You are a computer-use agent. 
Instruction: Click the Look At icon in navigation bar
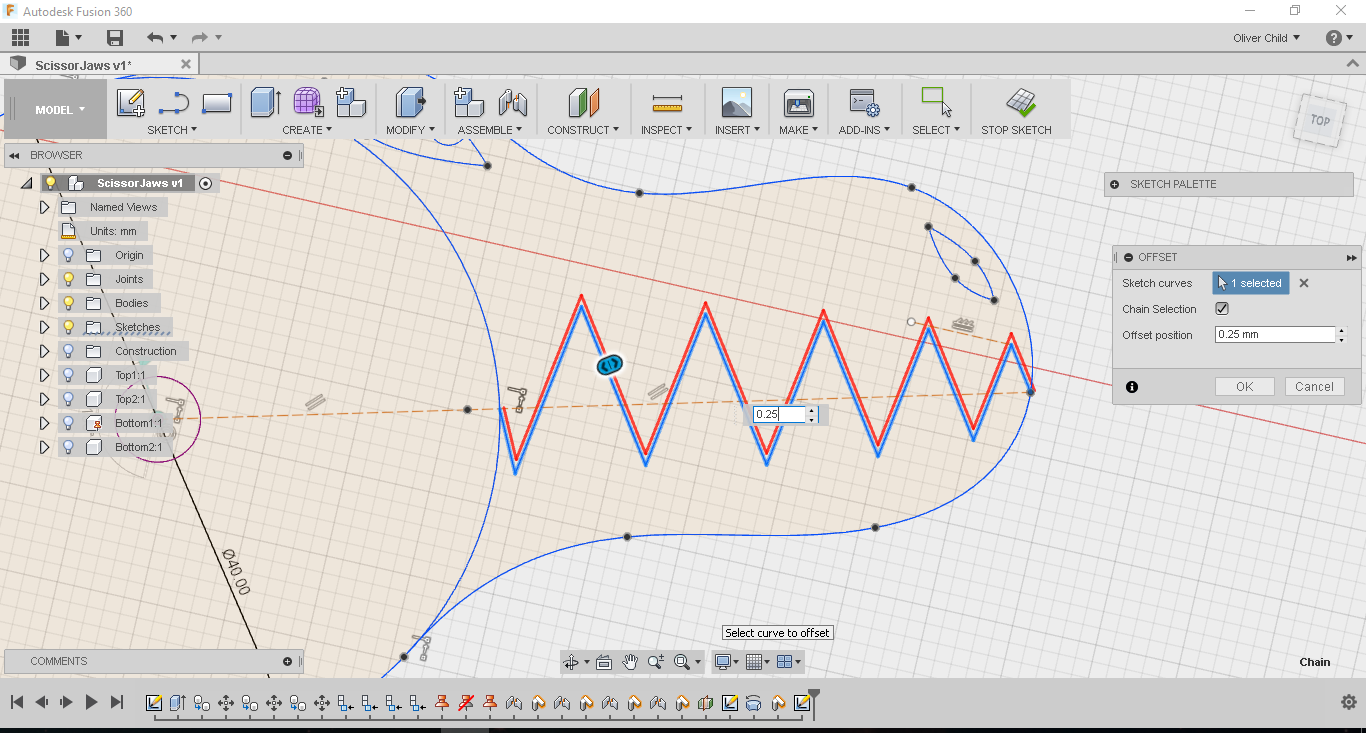tap(603, 662)
